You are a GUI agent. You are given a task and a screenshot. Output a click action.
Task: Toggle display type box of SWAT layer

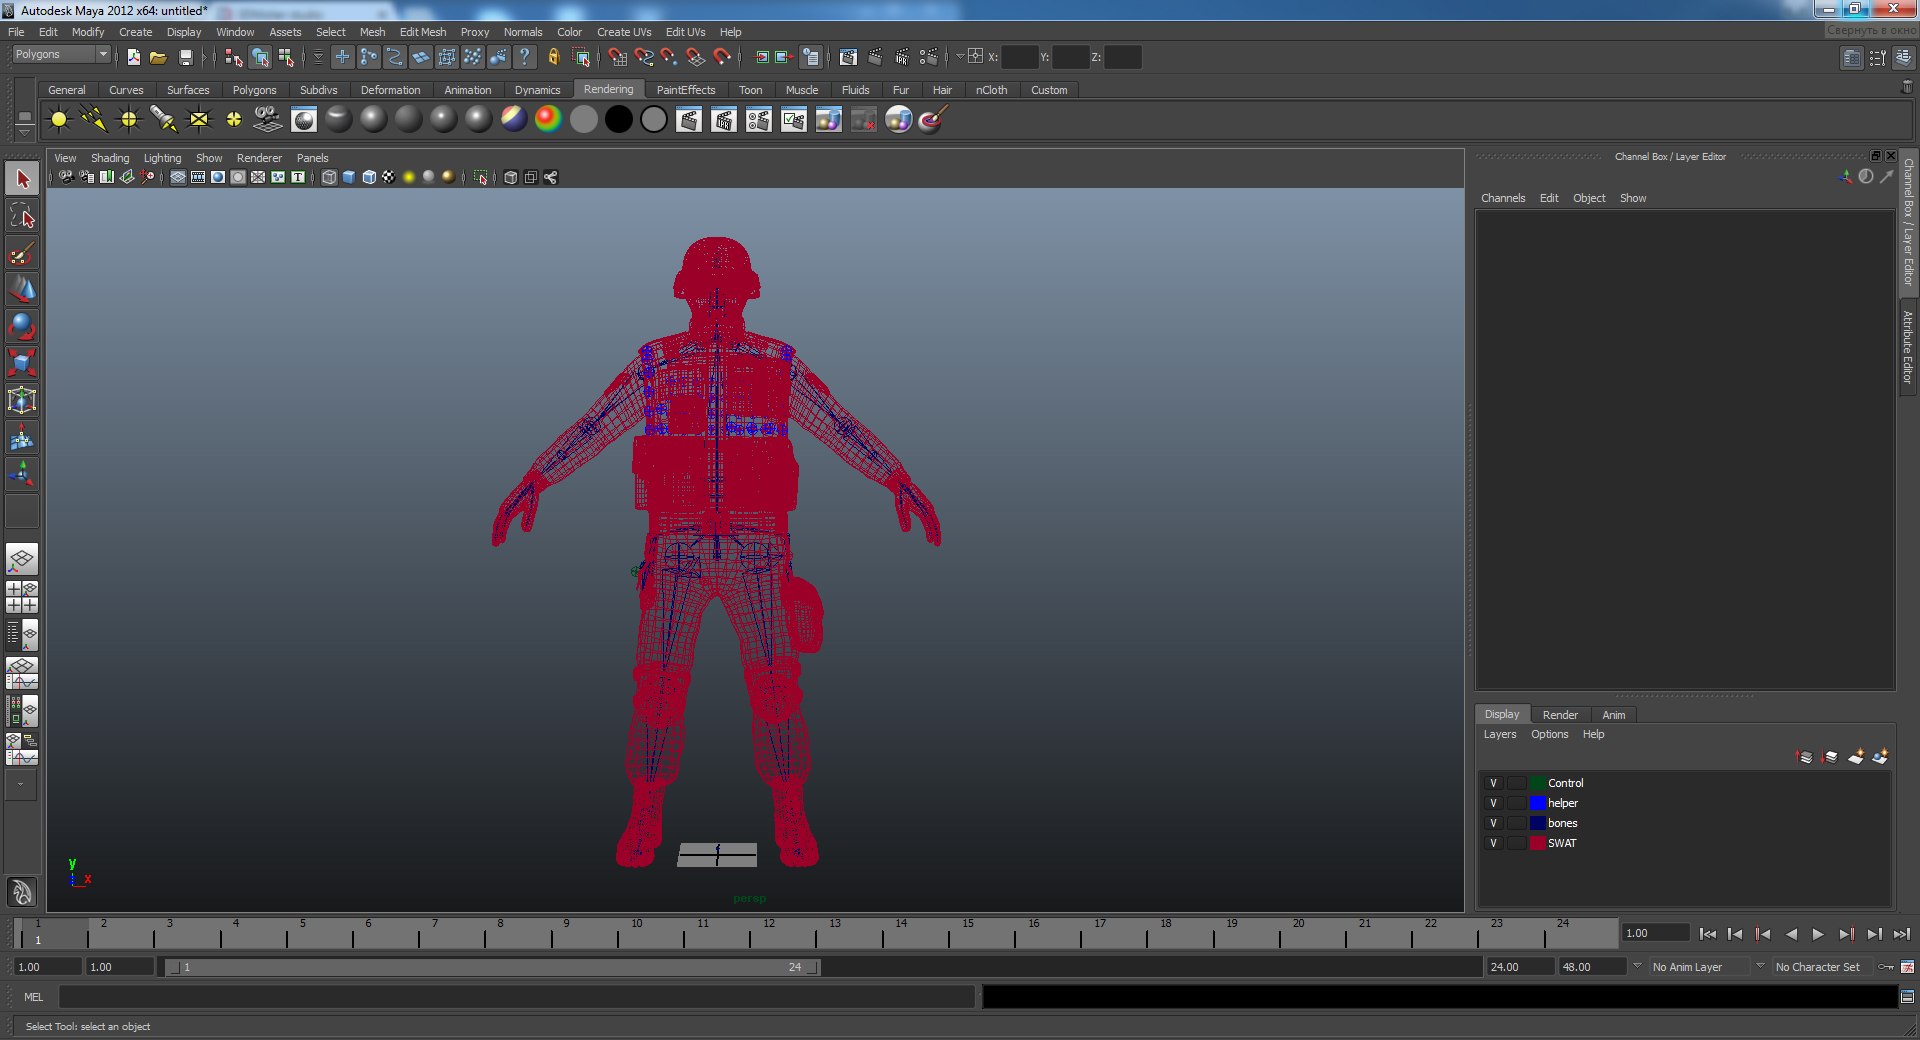1516,843
